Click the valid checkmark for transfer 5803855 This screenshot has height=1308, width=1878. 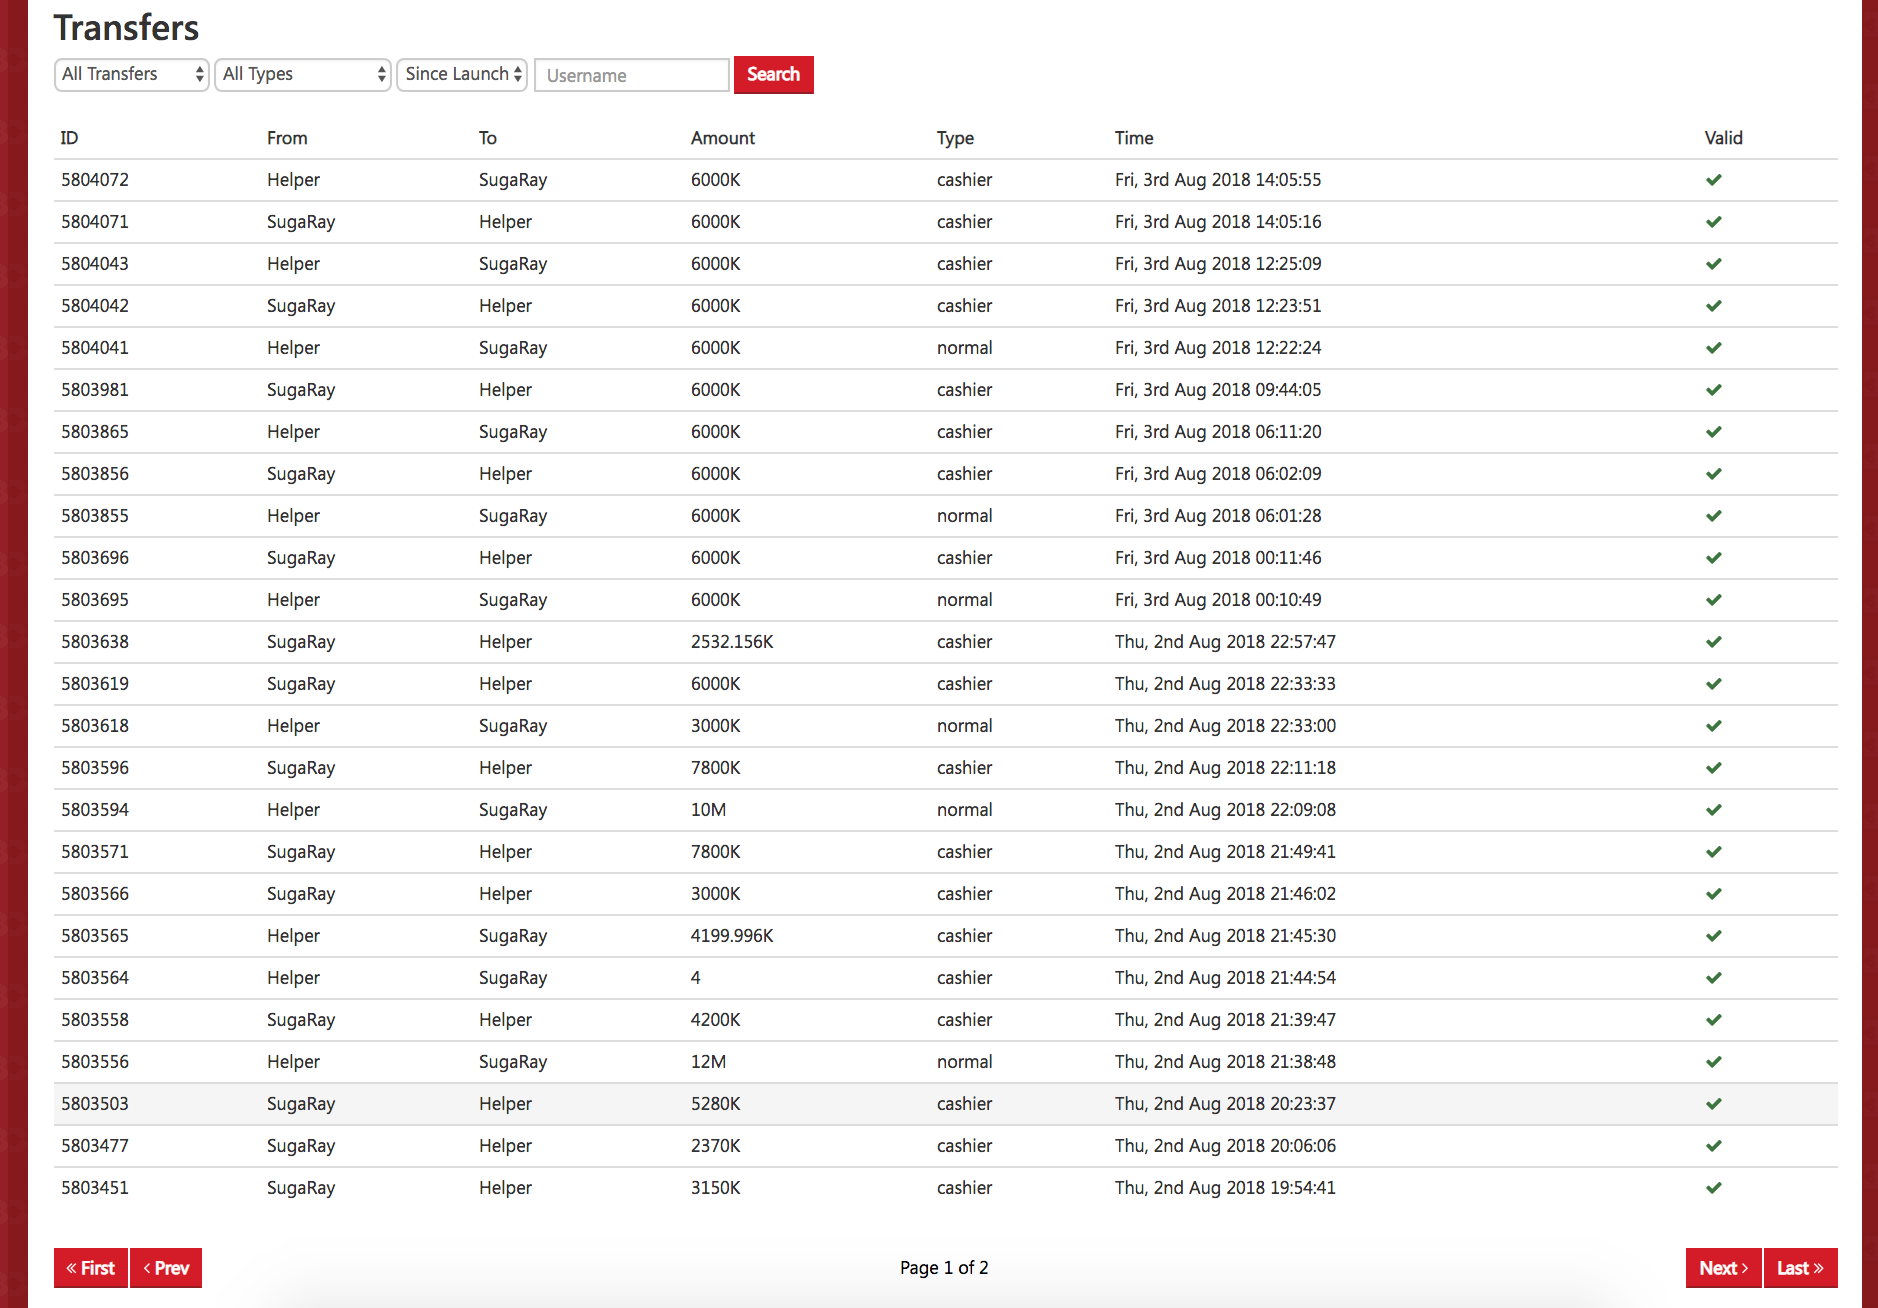(x=1714, y=516)
